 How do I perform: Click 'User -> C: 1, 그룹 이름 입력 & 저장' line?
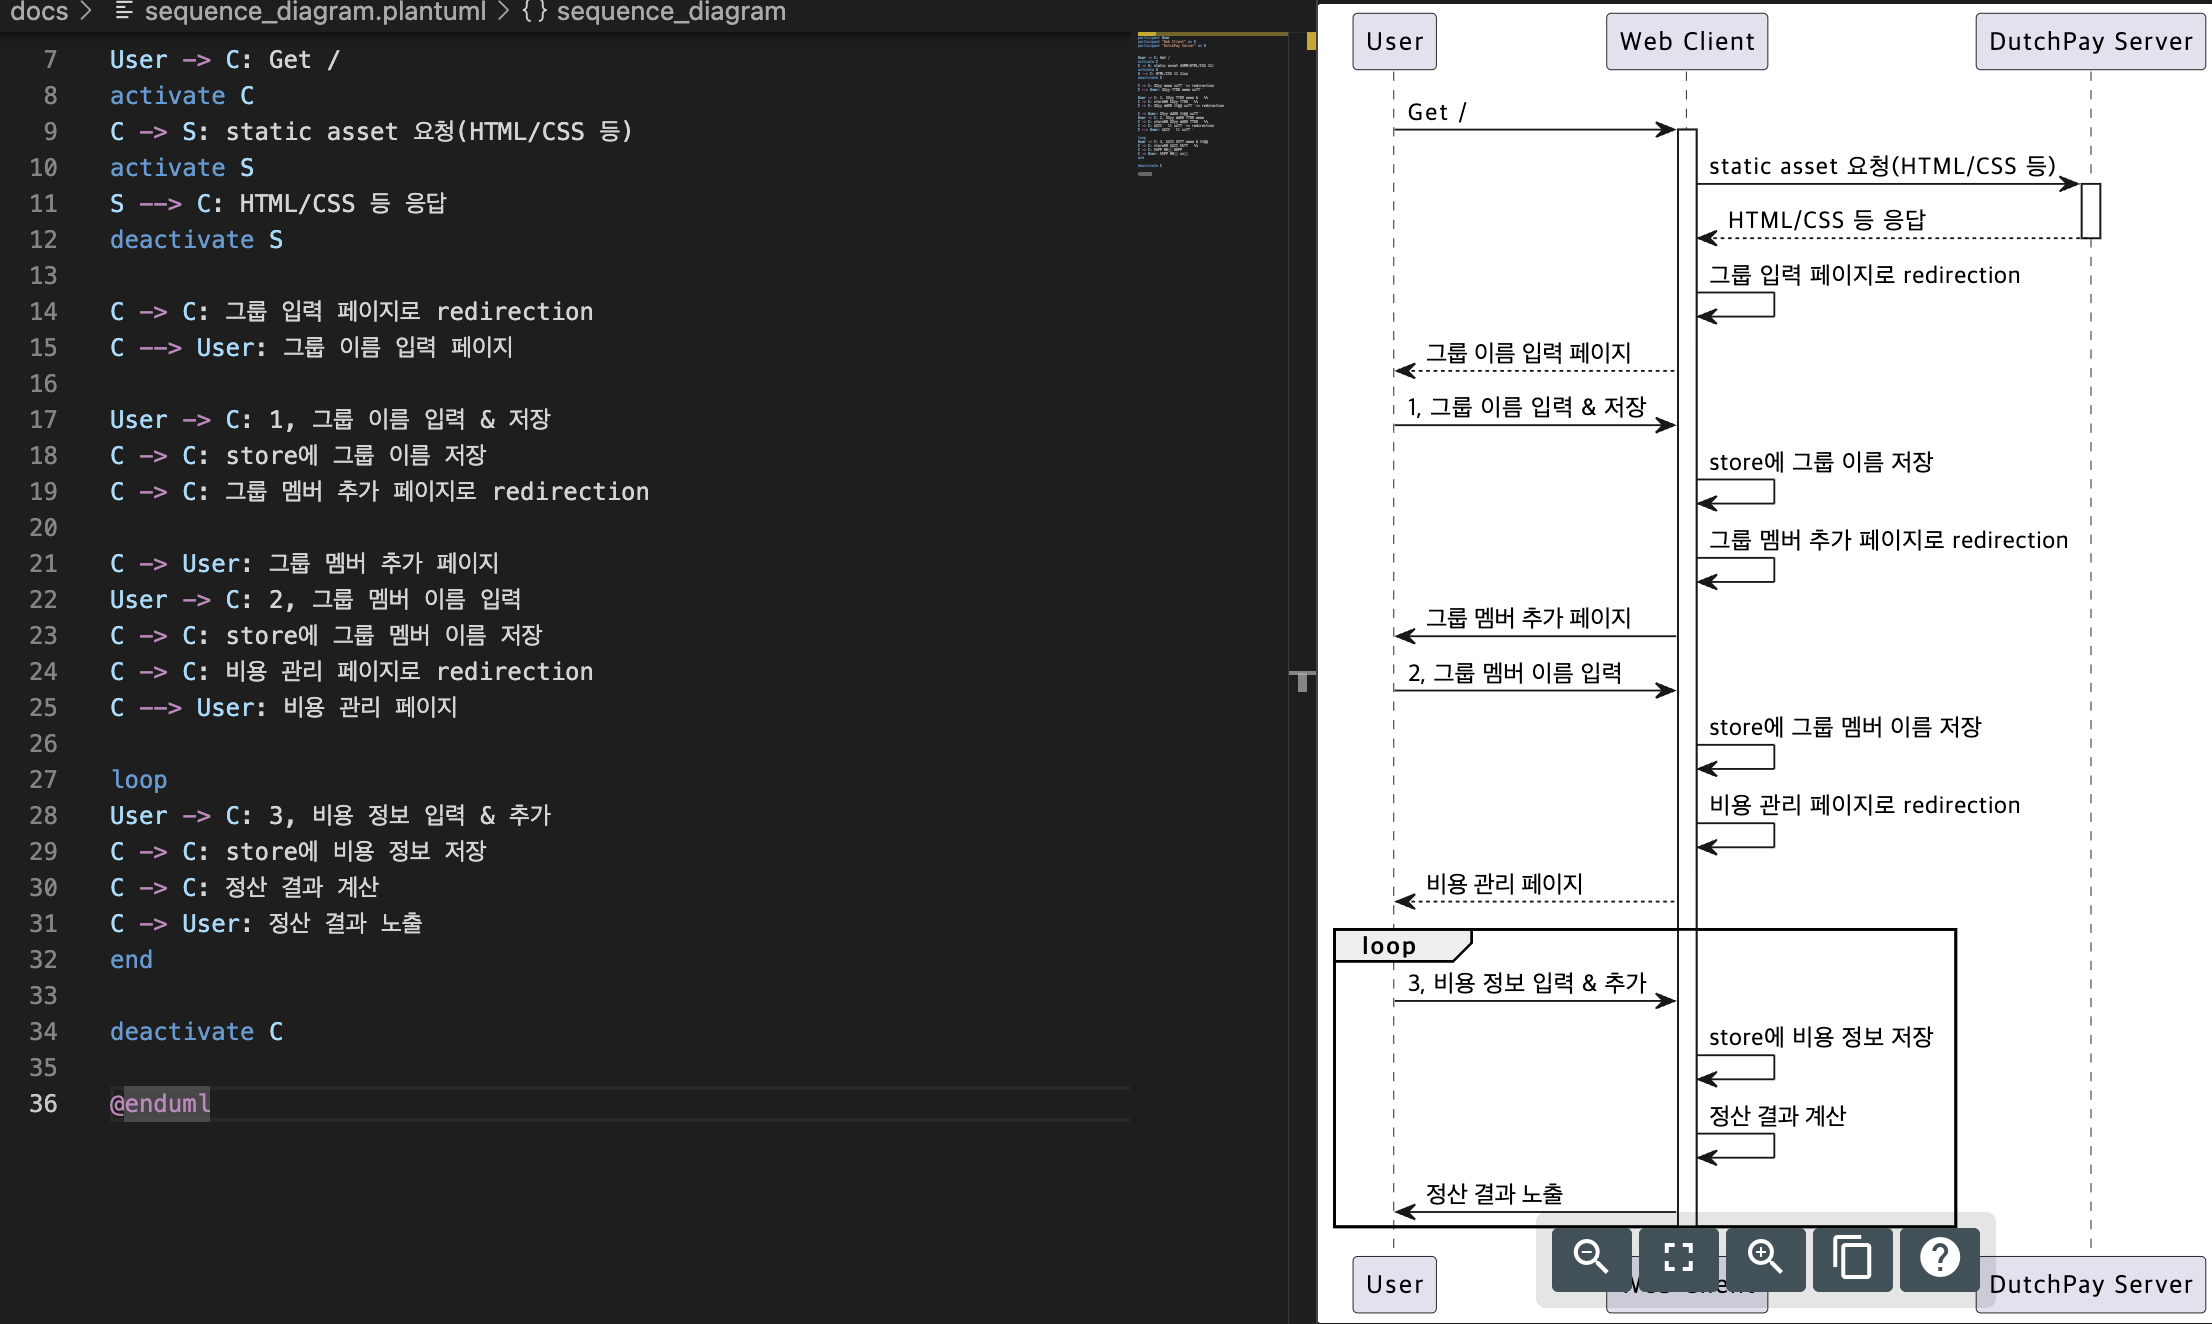tap(330, 419)
